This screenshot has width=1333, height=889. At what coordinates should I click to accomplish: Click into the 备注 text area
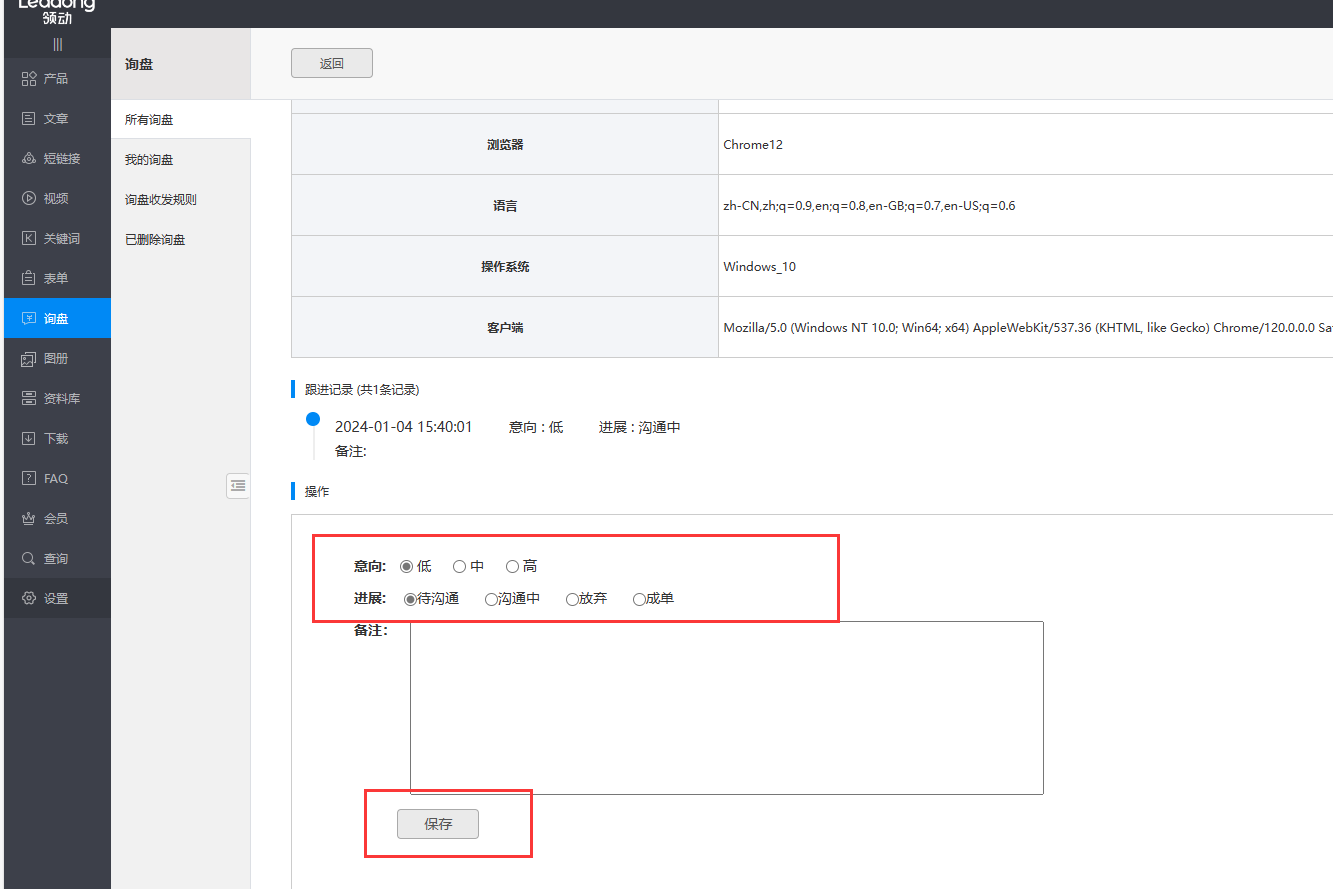[726, 708]
